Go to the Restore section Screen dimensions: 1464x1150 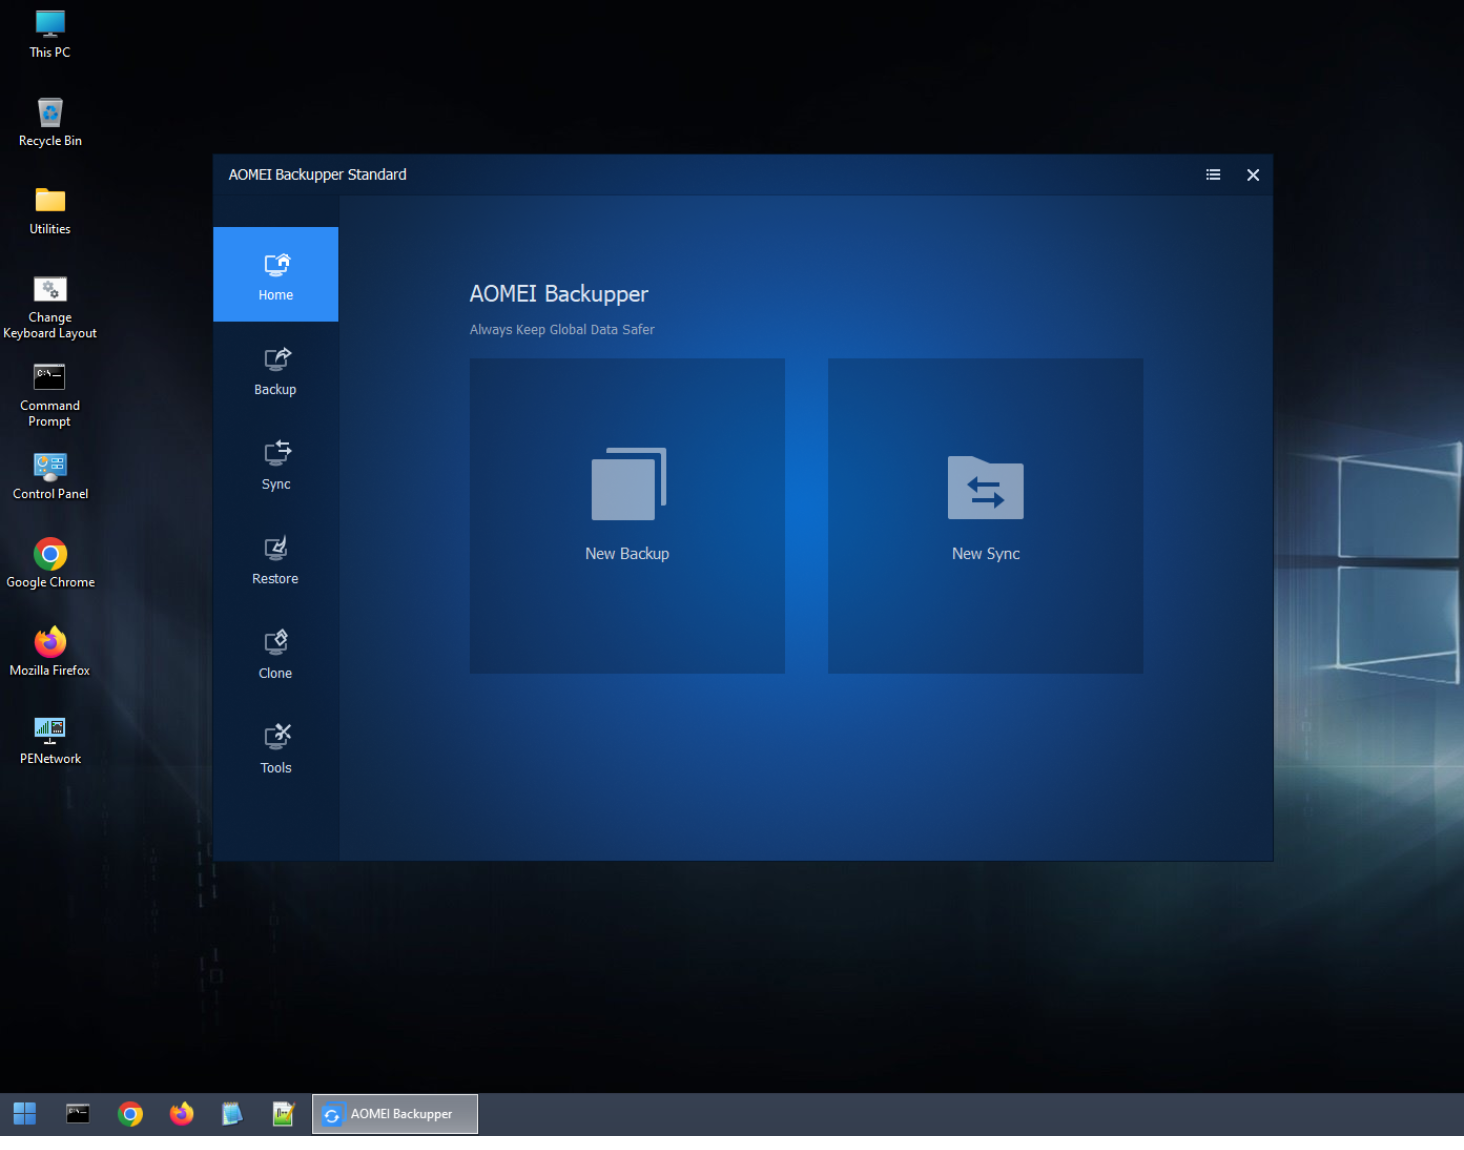point(275,558)
